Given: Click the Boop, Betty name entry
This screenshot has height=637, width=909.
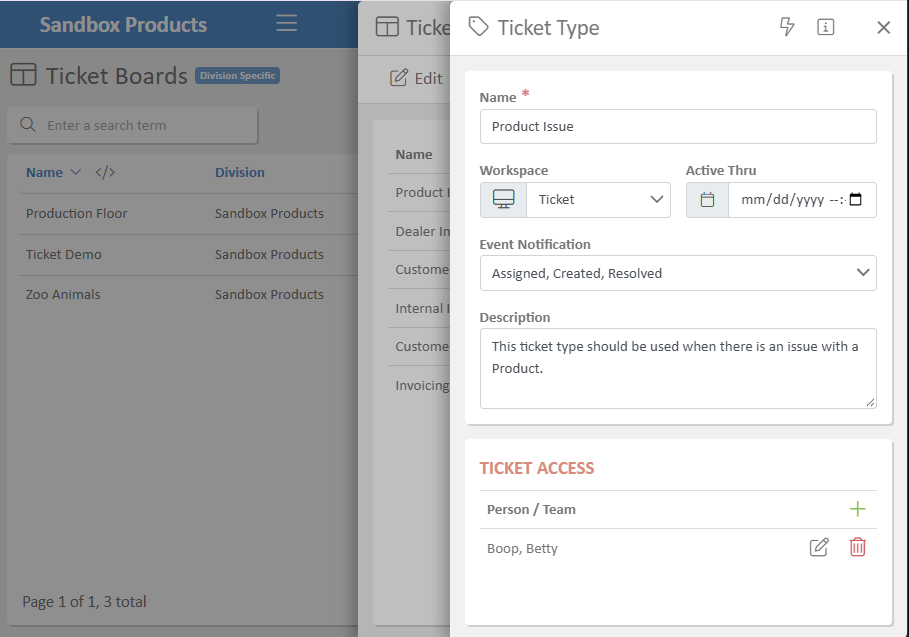Looking at the screenshot, I should point(522,548).
